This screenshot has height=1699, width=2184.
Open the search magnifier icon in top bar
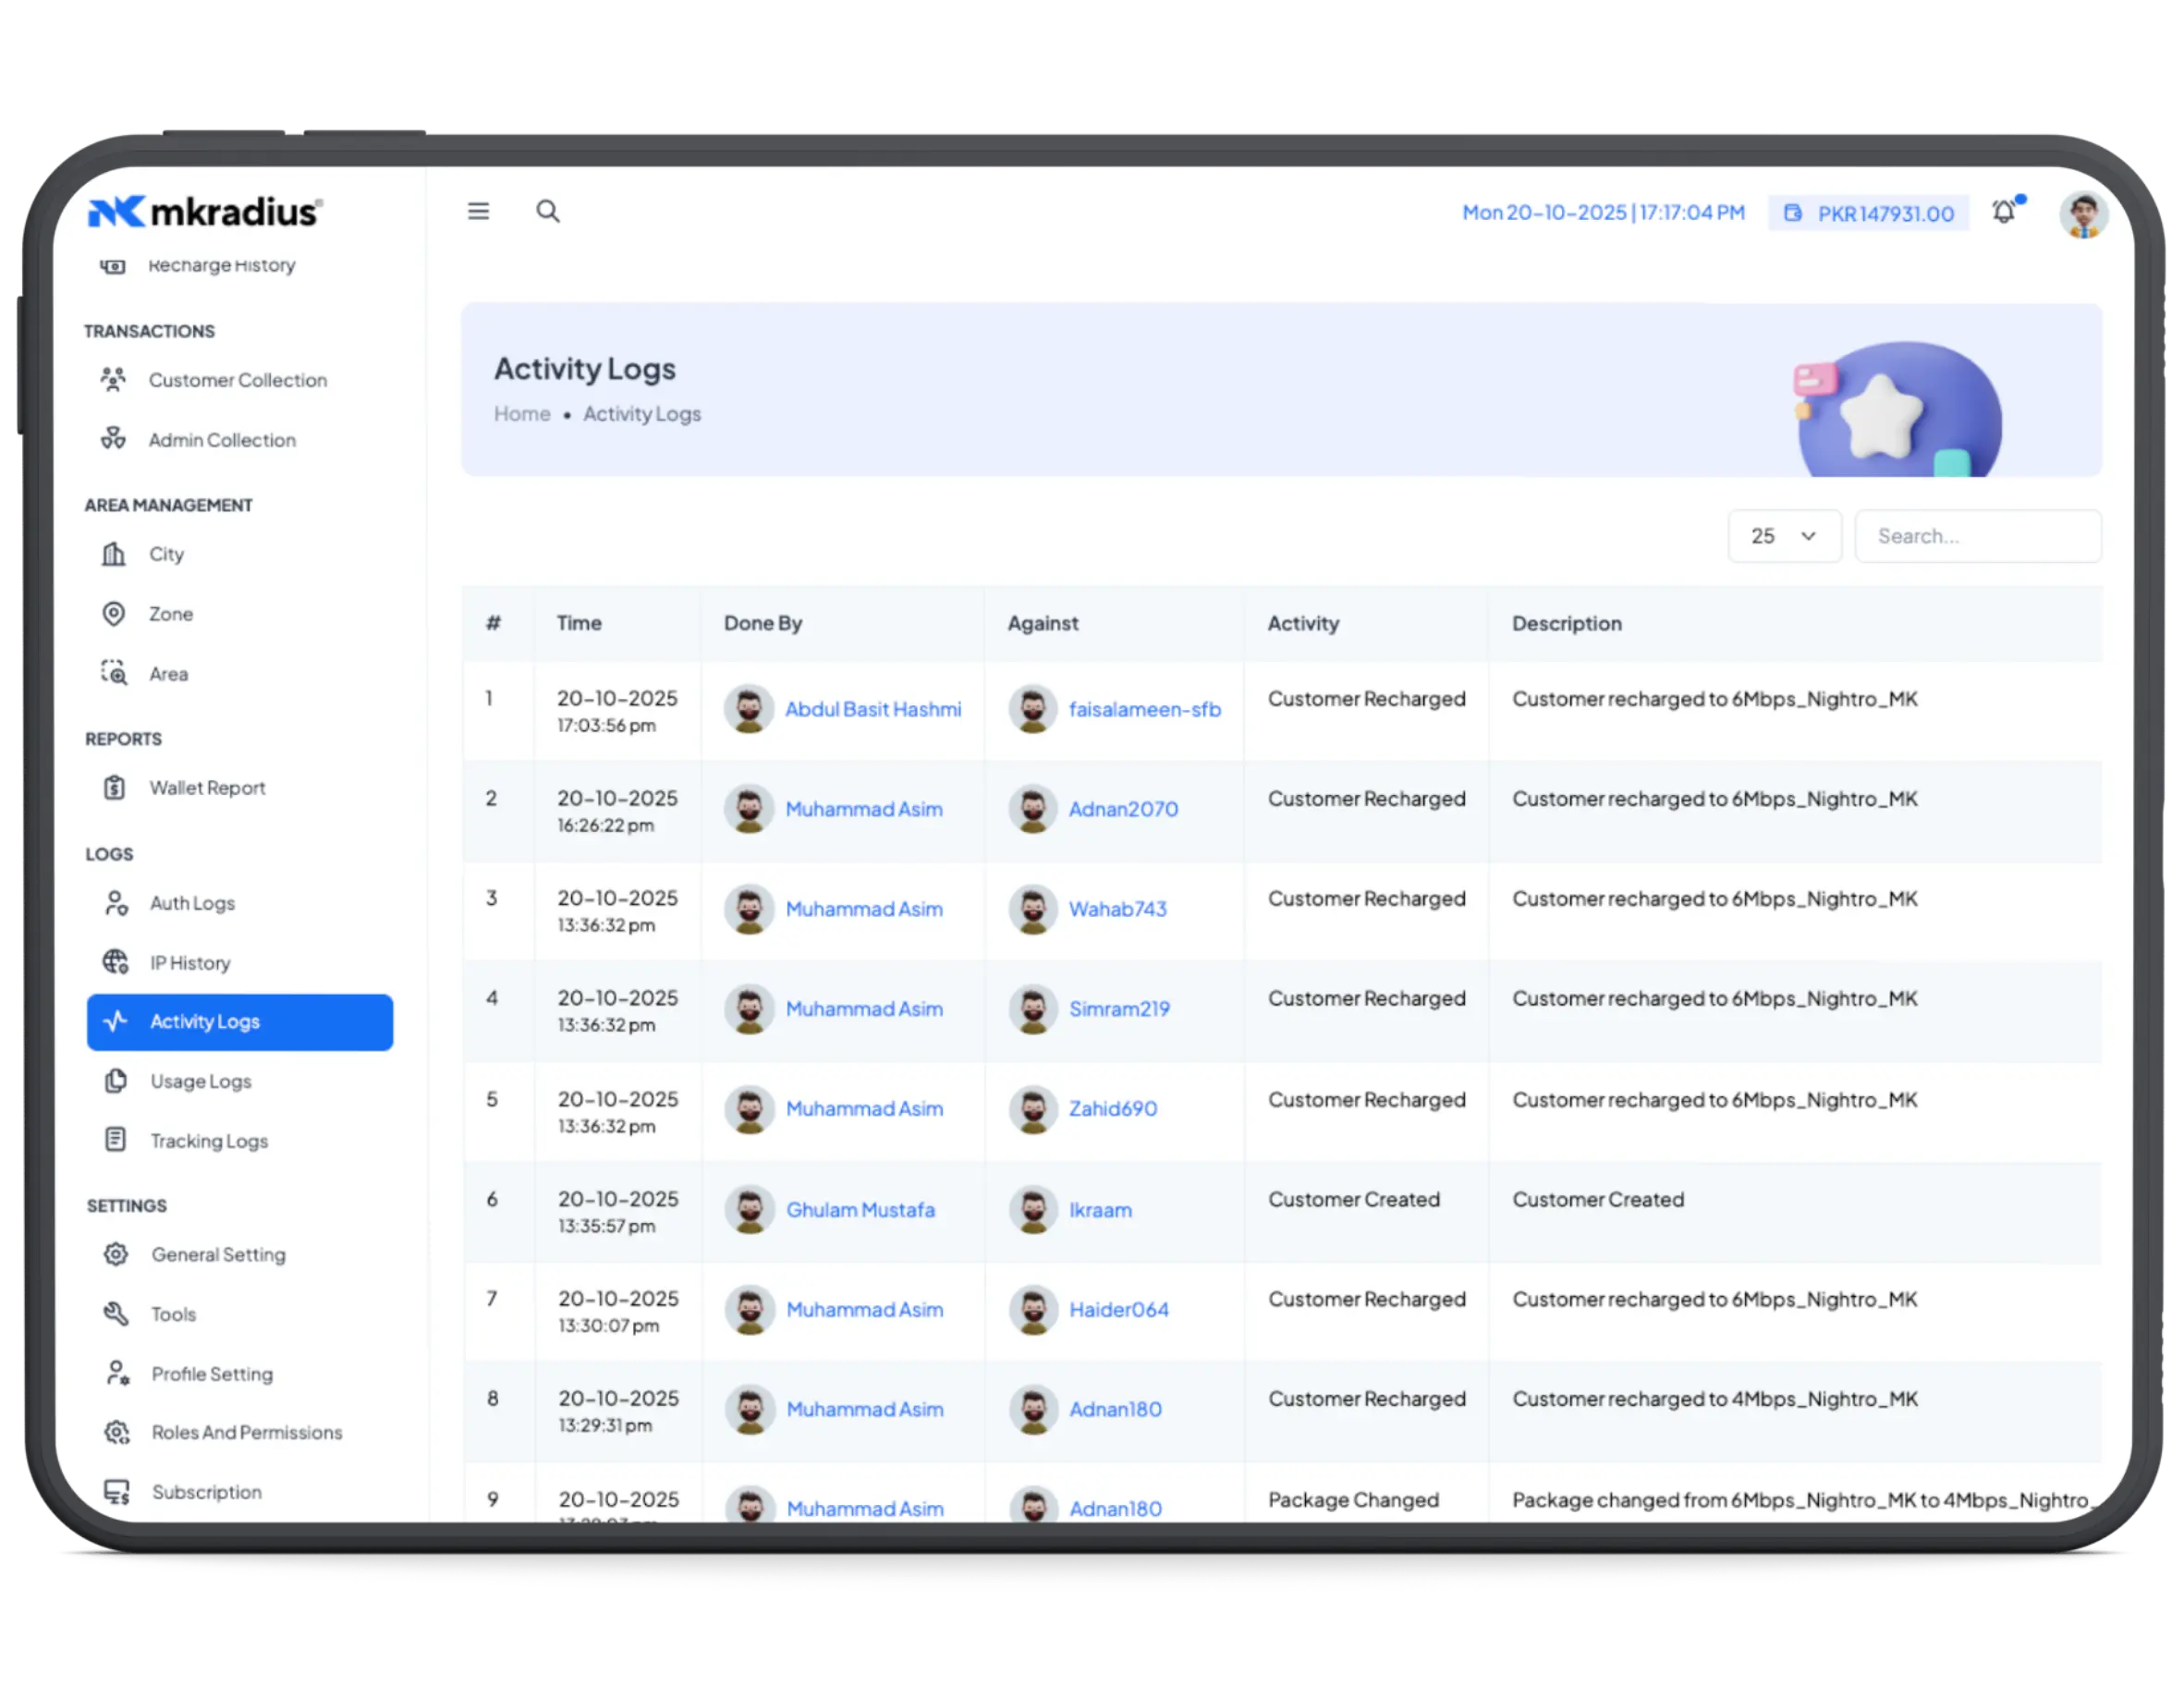click(x=548, y=211)
